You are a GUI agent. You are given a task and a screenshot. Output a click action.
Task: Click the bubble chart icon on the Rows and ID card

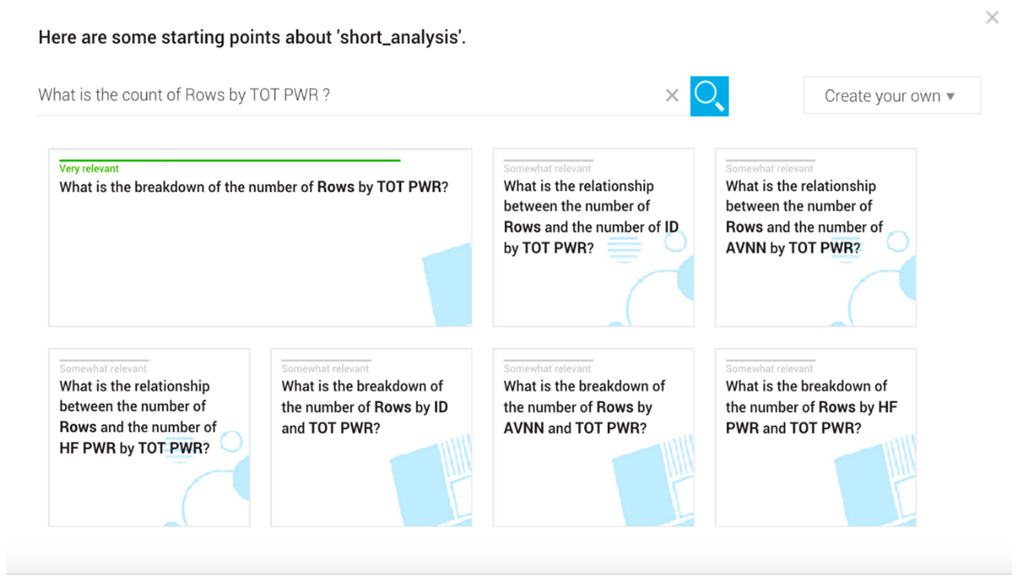click(x=660, y=285)
